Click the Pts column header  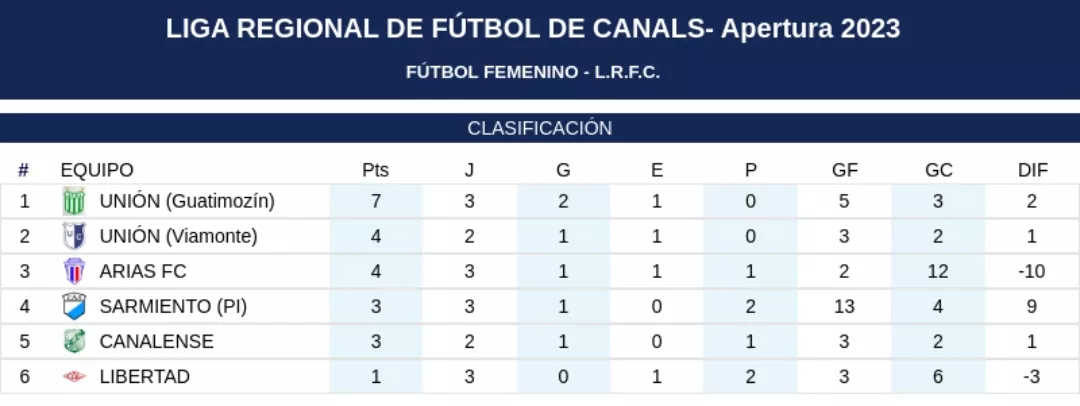[375, 170]
